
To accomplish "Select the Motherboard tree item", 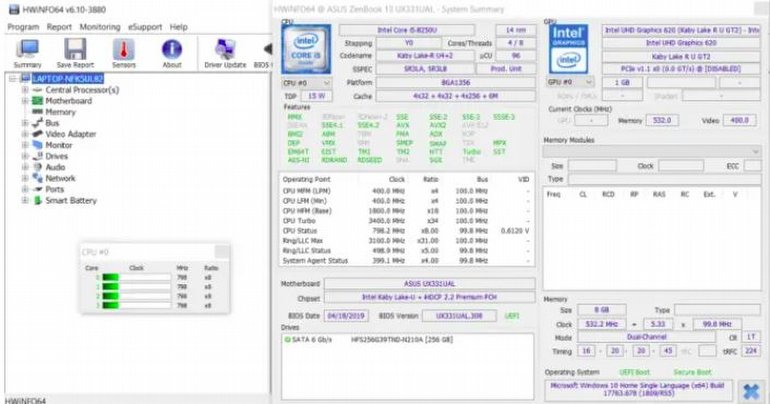I will [x=68, y=101].
